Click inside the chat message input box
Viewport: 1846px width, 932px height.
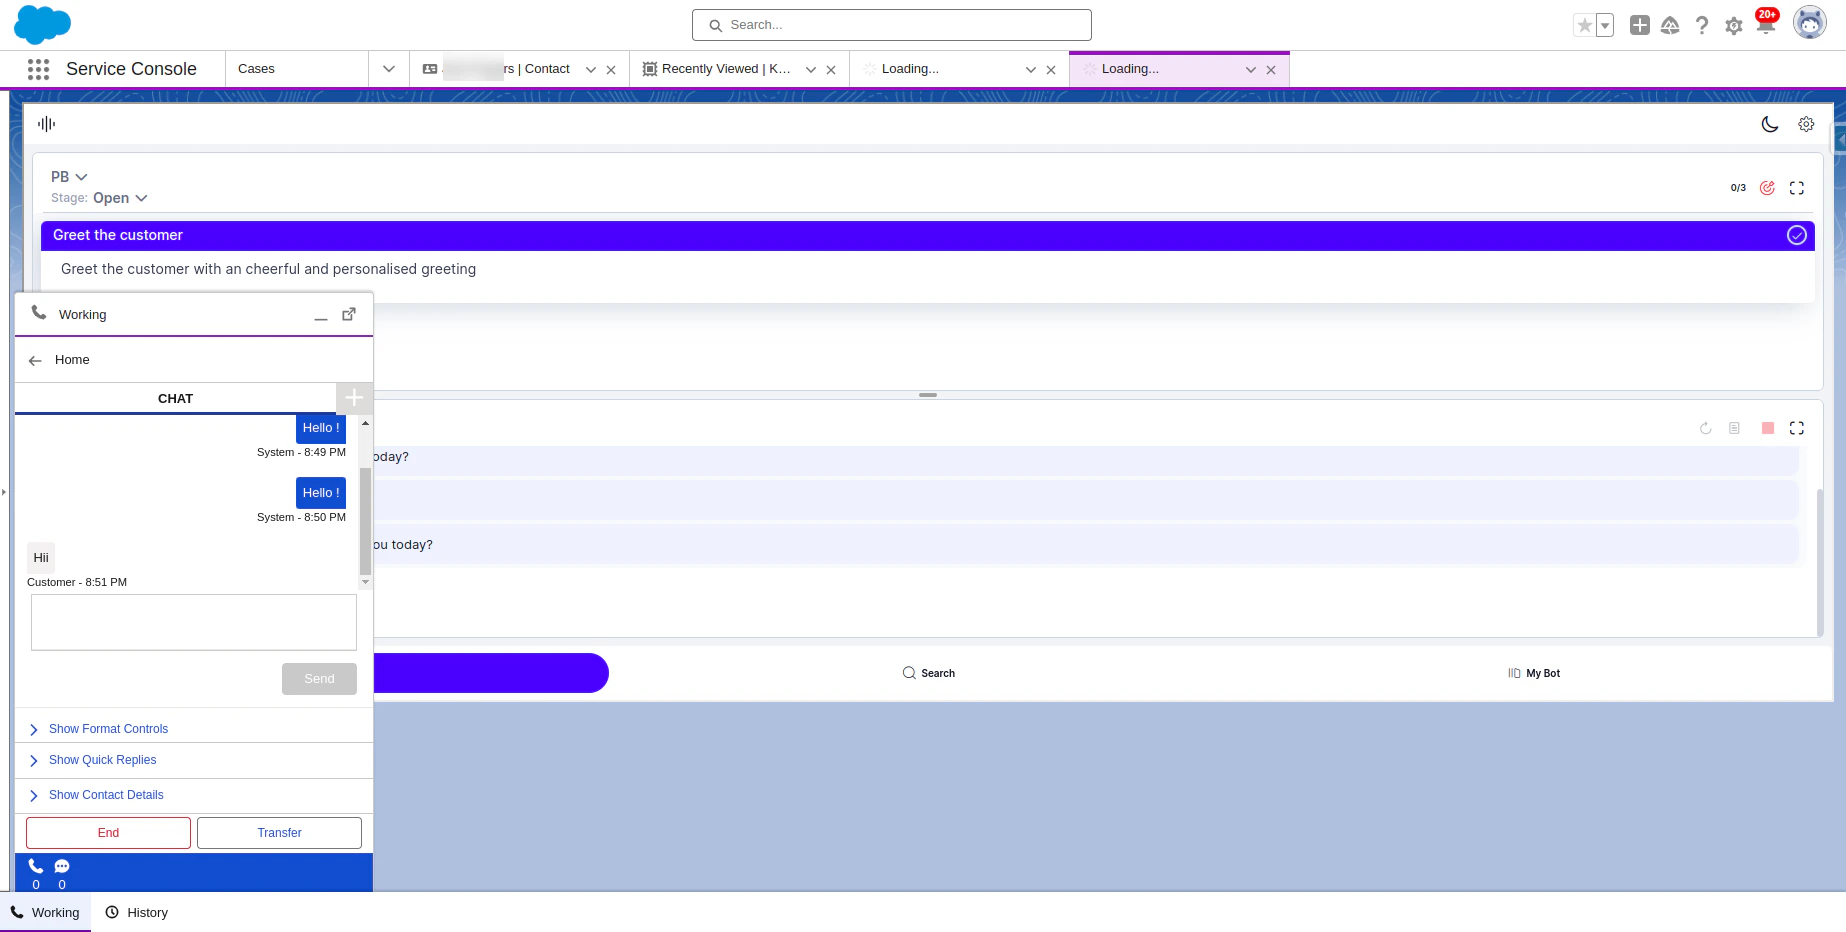[193, 621]
